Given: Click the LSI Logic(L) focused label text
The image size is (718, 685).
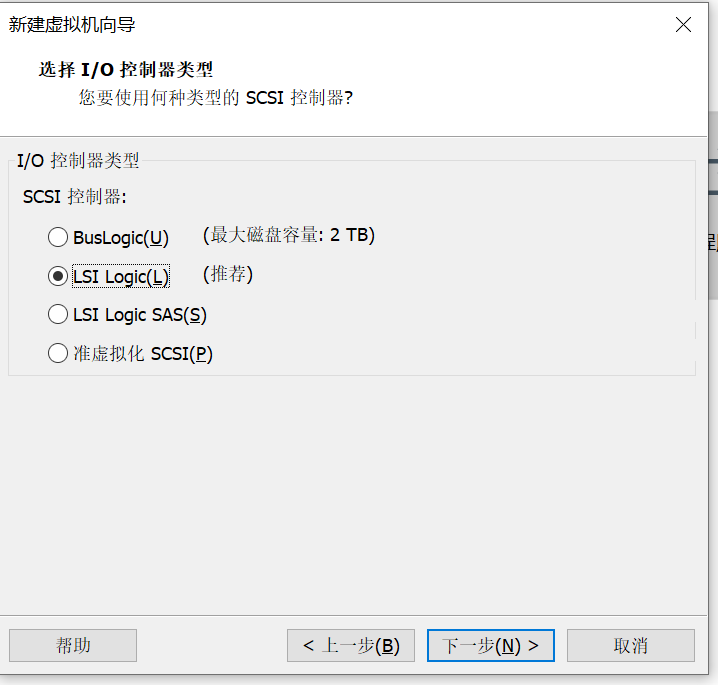Looking at the screenshot, I should tap(121, 277).
